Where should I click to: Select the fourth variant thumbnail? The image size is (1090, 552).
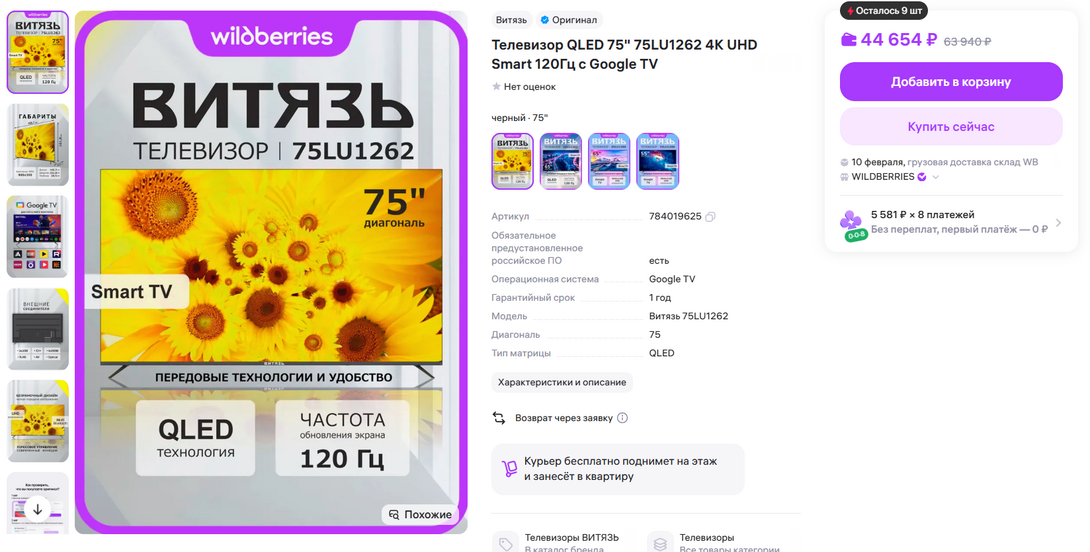click(x=658, y=161)
